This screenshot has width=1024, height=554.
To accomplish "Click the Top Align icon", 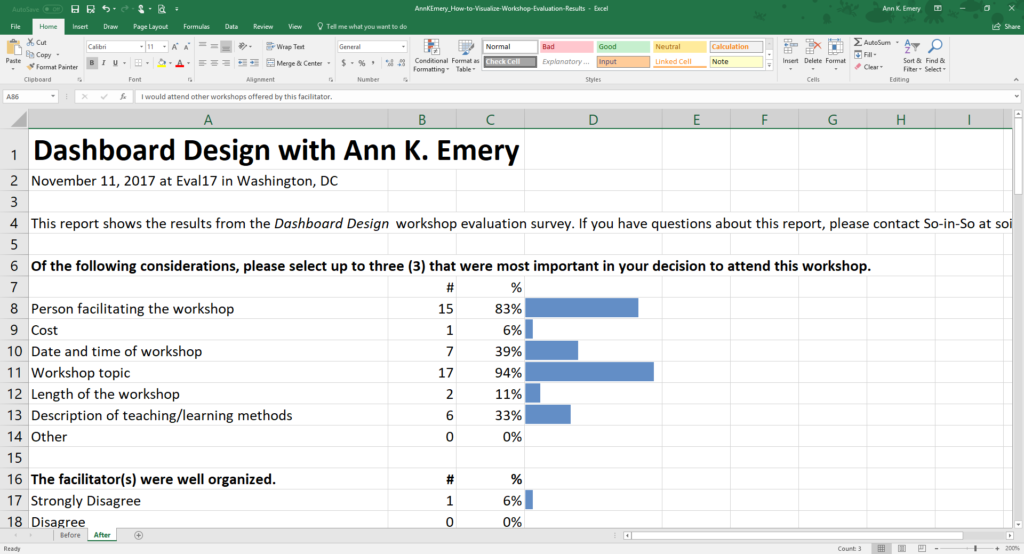I will (x=202, y=46).
